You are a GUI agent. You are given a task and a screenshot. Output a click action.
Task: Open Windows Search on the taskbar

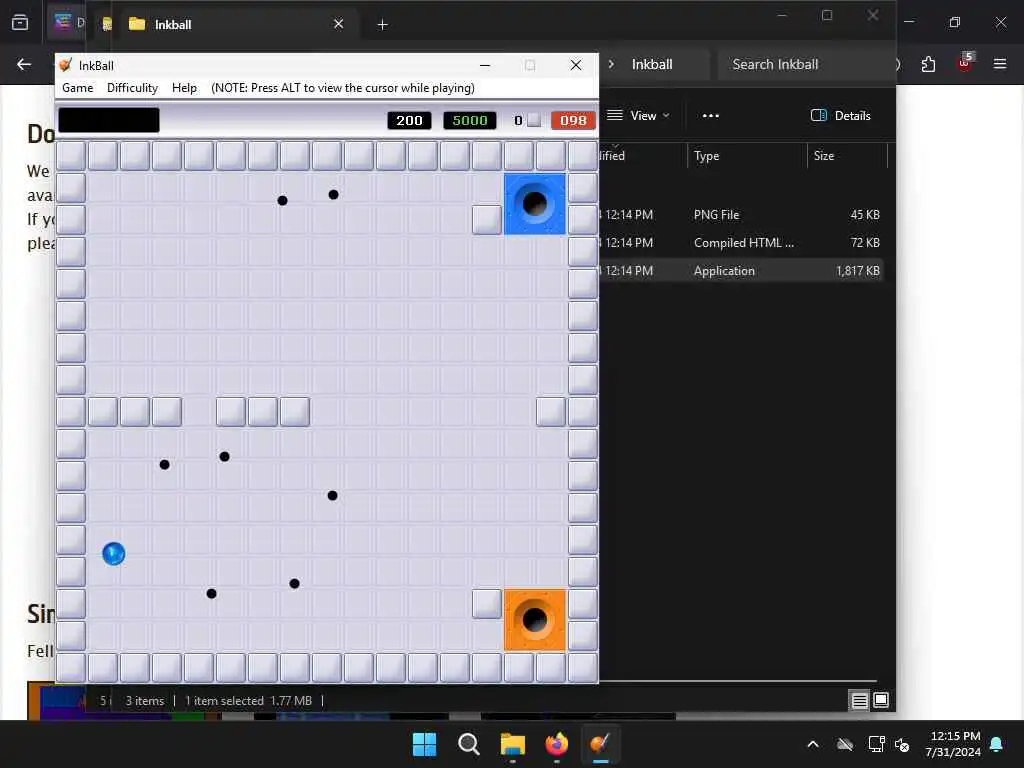(x=468, y=744)
